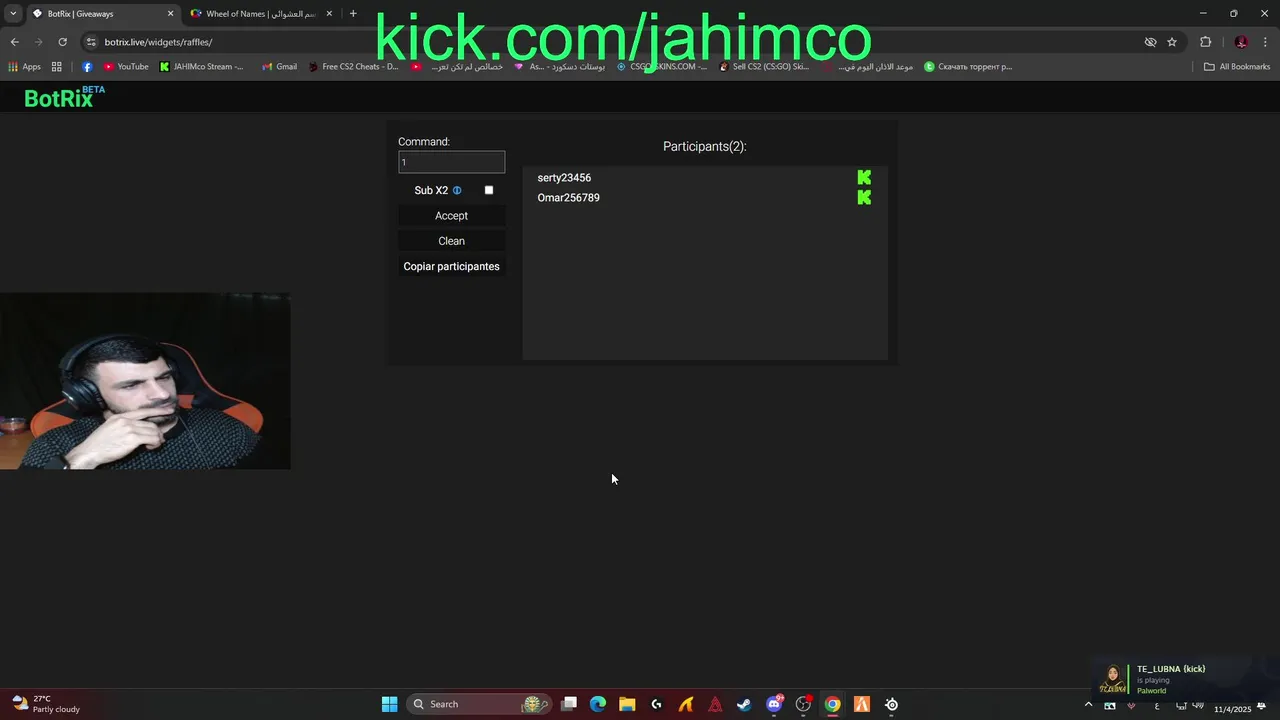
Task: Open JAHIMco Stream bookmark
Action: click(x=202, y=67)
